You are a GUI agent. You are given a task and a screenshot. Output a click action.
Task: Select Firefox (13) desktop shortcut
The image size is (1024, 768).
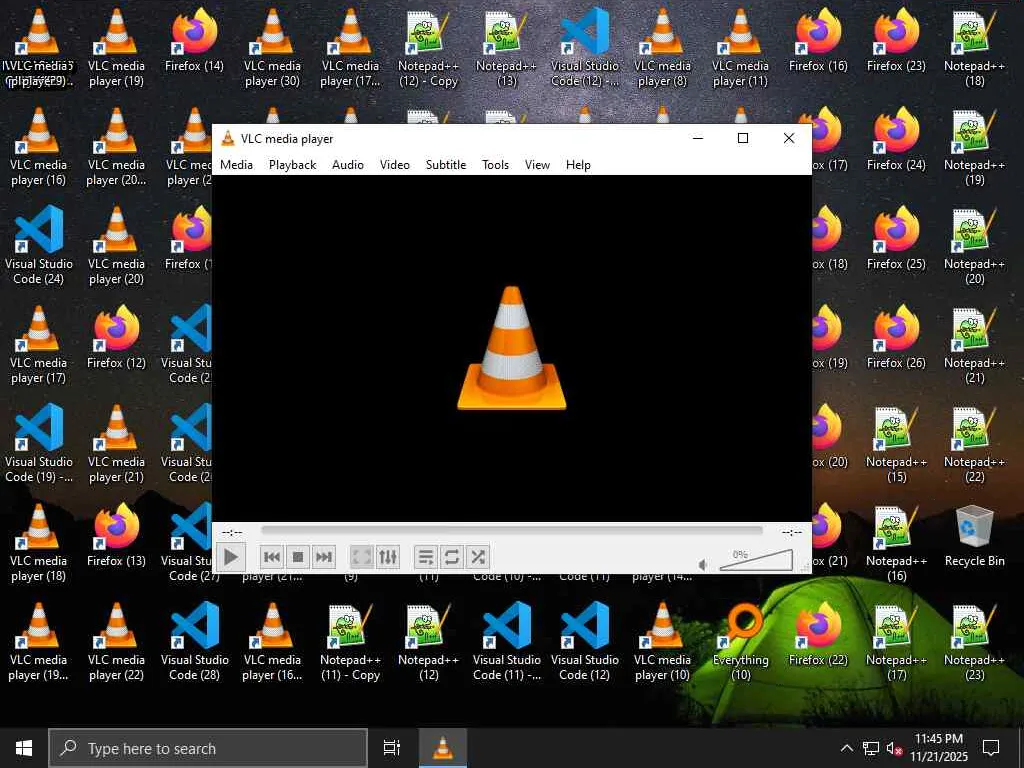tap(116, 536)
